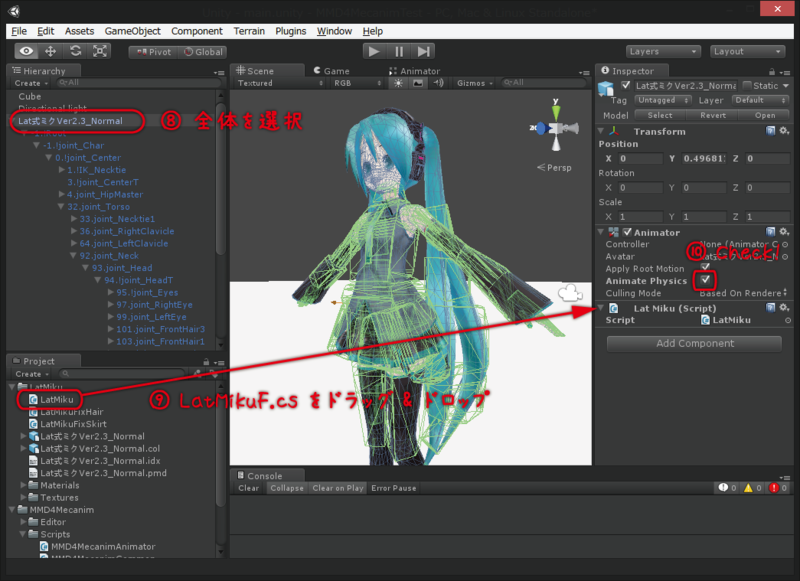Toggle Animate Physics checkbox

coord(705,280)
